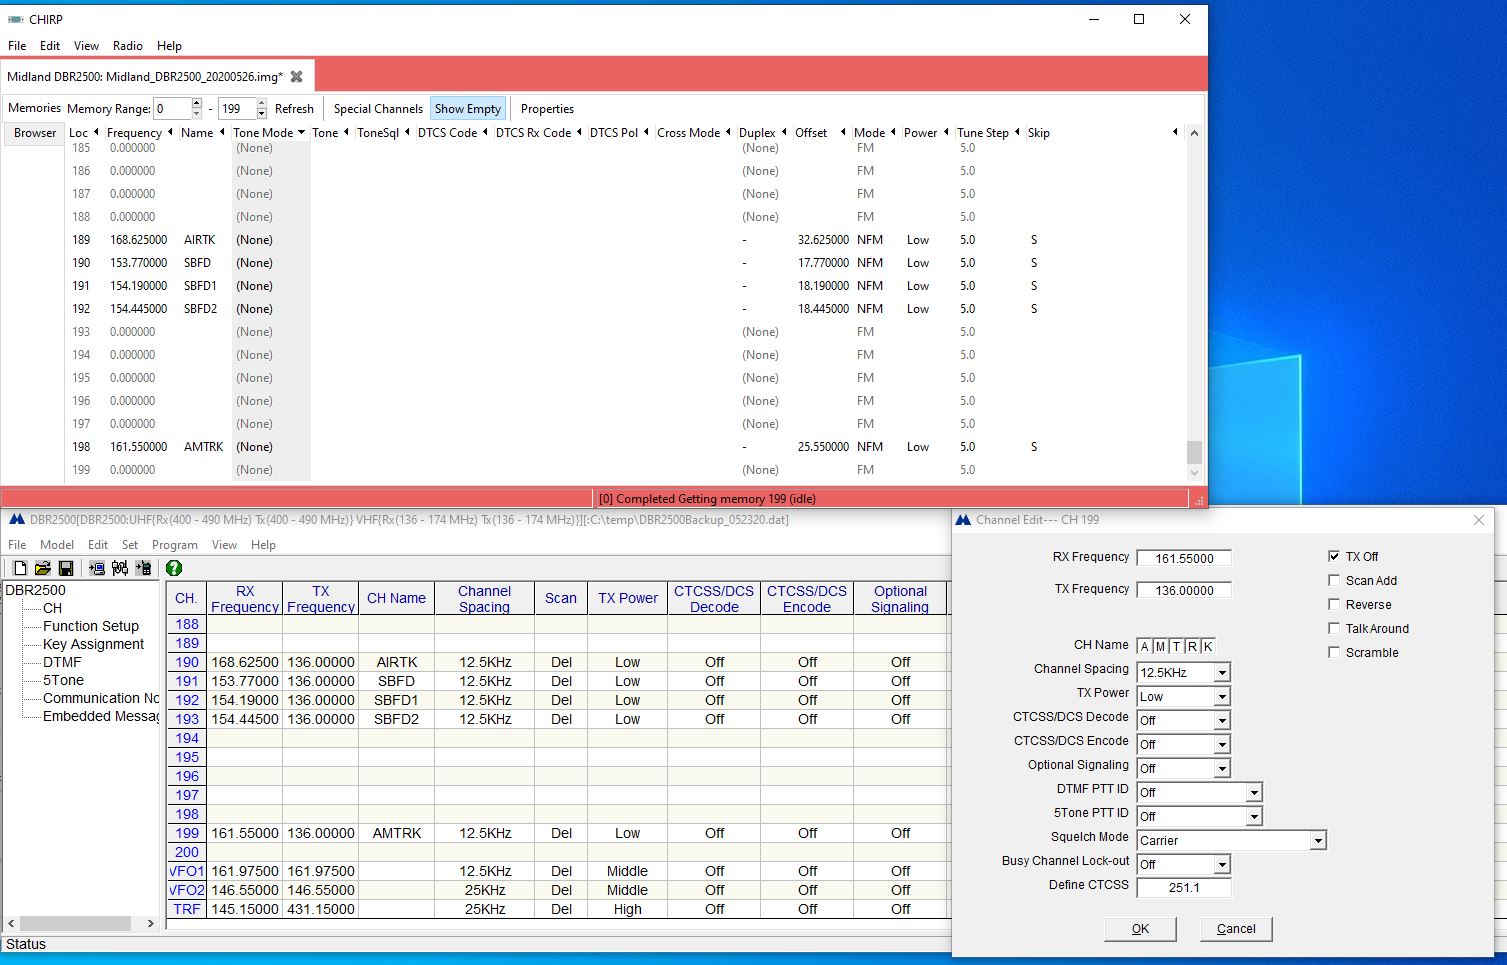The width and height of the screenshot is (1507, 965).
Task: Click the scroll-down arrow of the CHIRP memory list
Action: coord(1194,472)
